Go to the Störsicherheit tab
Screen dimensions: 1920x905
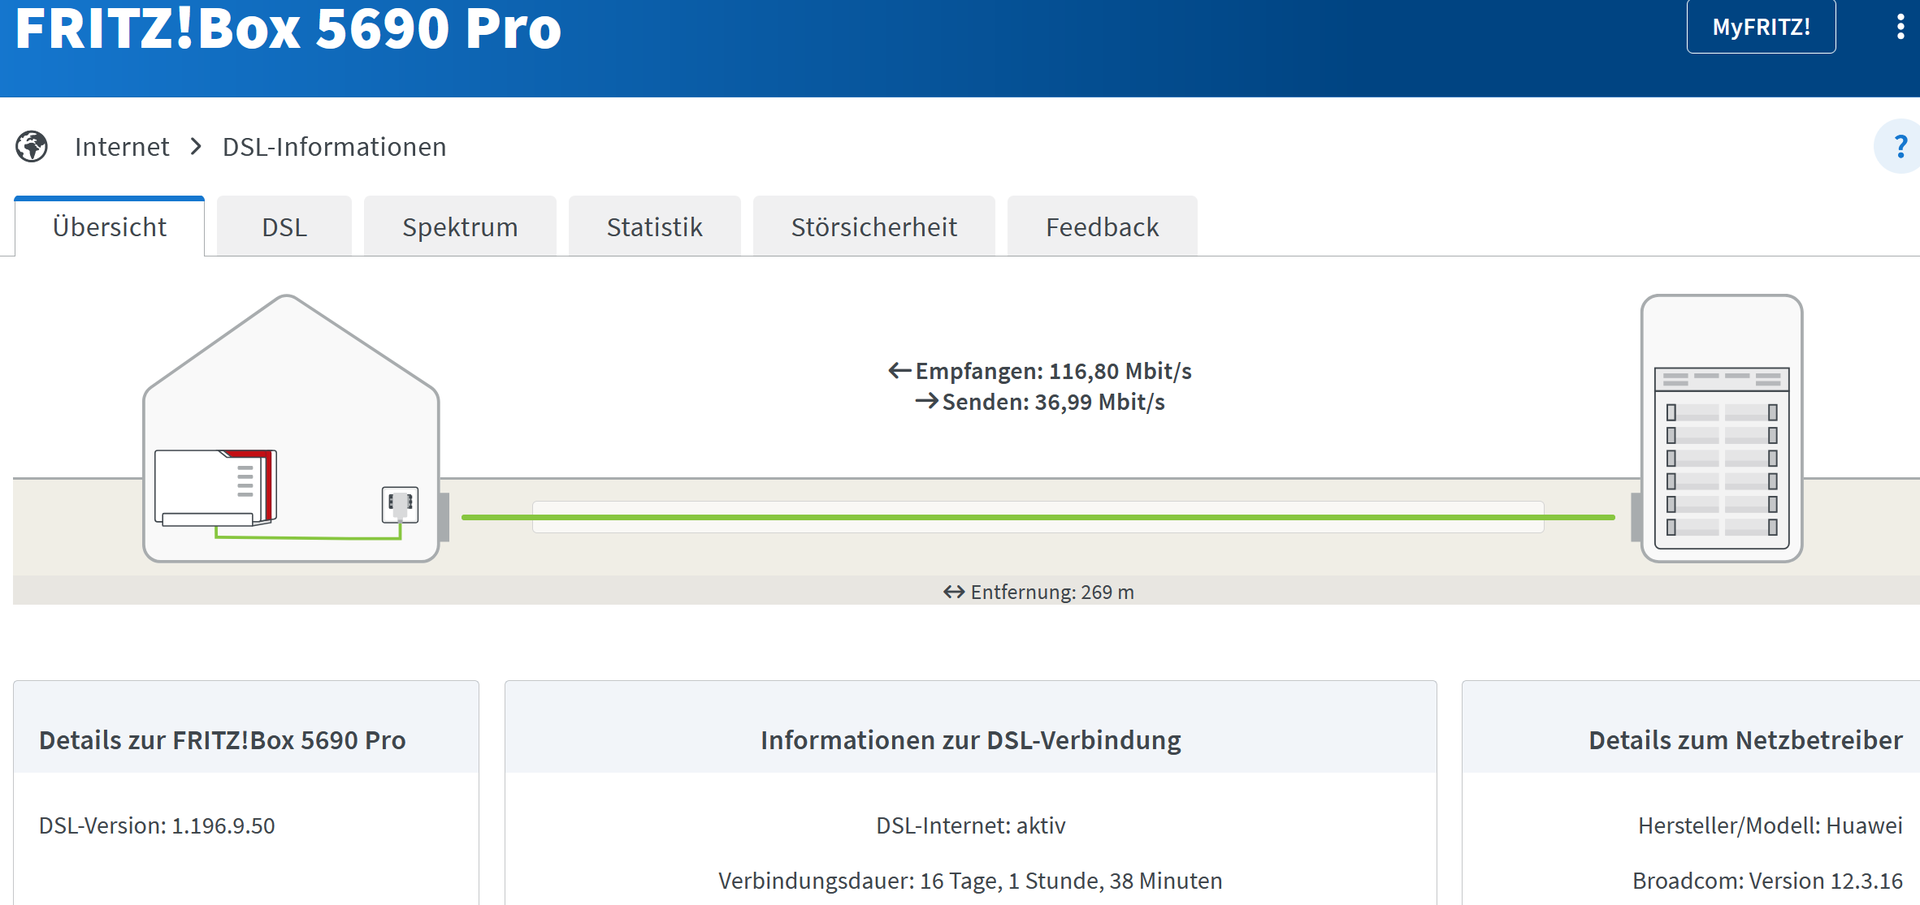(873, 227)
